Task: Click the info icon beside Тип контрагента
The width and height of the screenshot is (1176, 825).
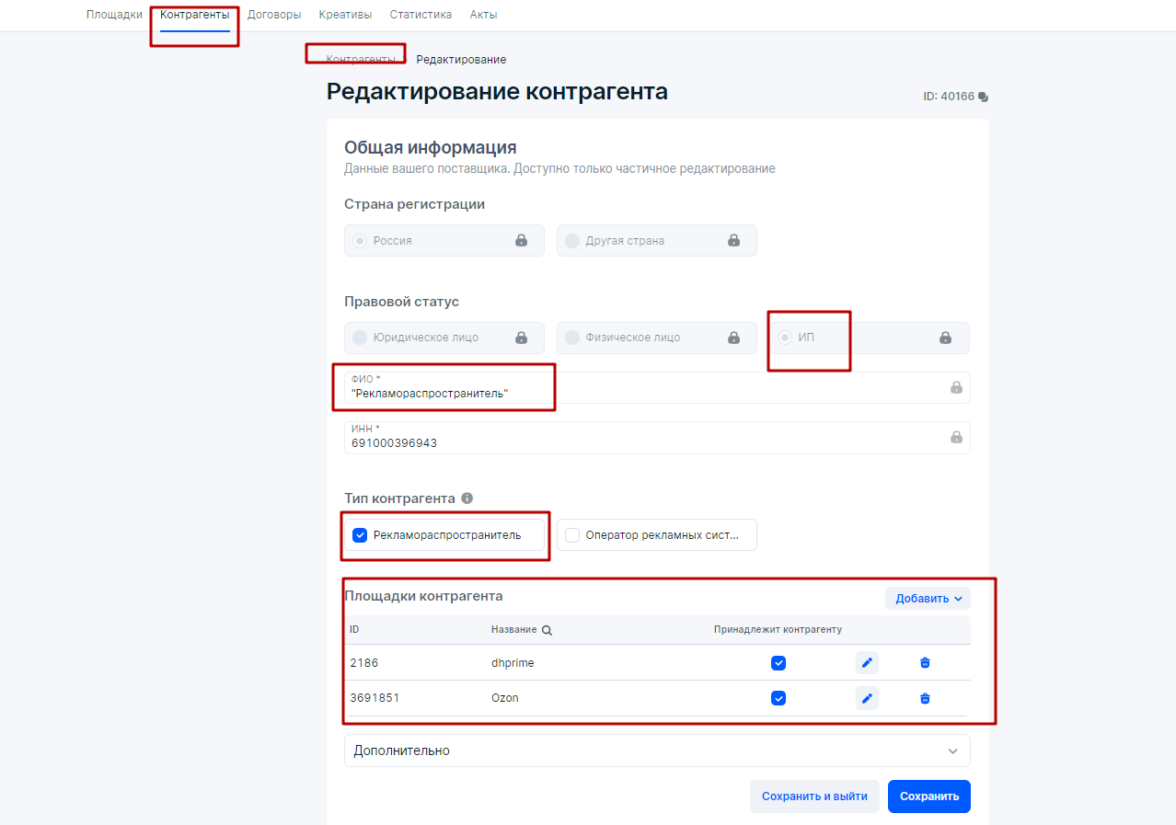Action: pos(467,498)
